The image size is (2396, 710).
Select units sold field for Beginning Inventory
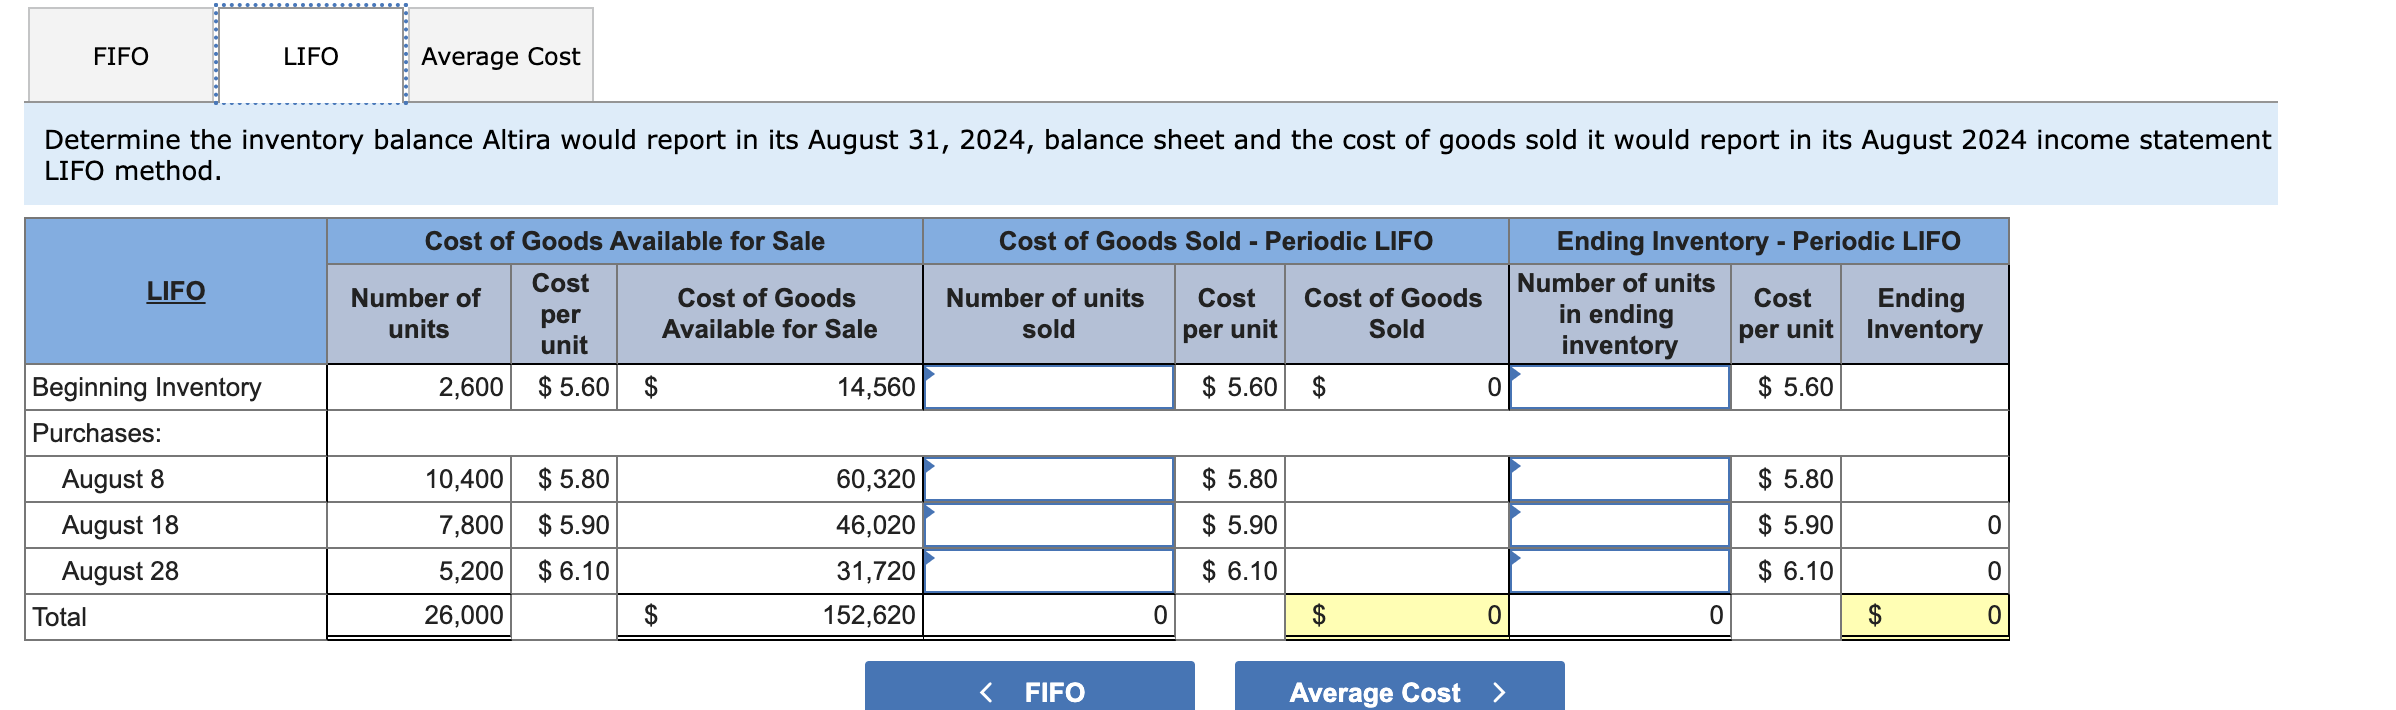click(x=1048, y=387)
